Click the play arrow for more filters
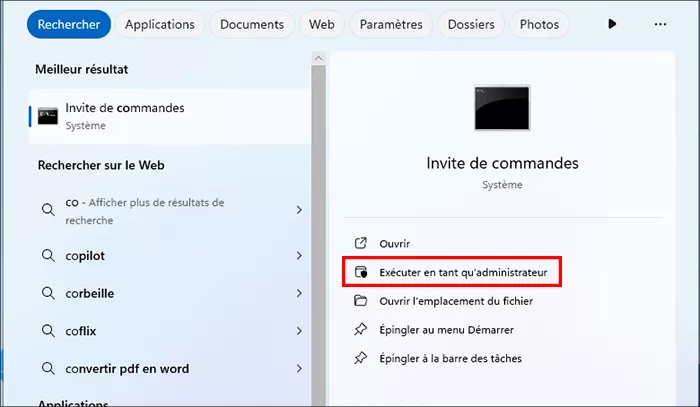This screenshot has height=407, width=700. [612, 24]
